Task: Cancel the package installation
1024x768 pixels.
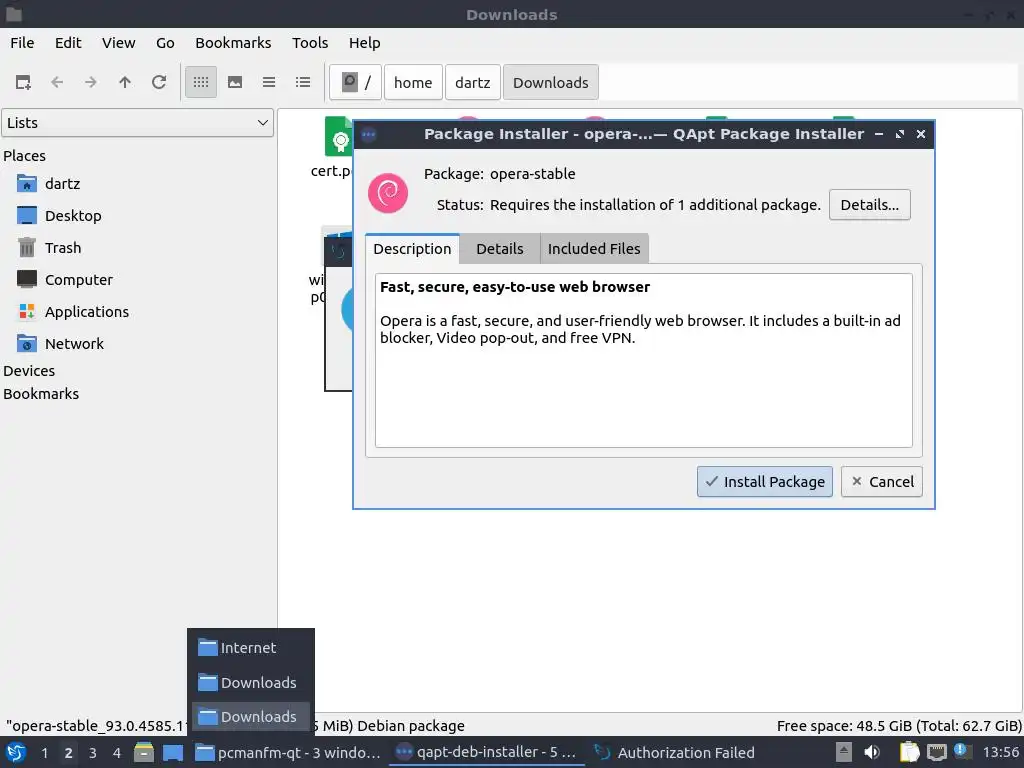Action: point(882,482)
